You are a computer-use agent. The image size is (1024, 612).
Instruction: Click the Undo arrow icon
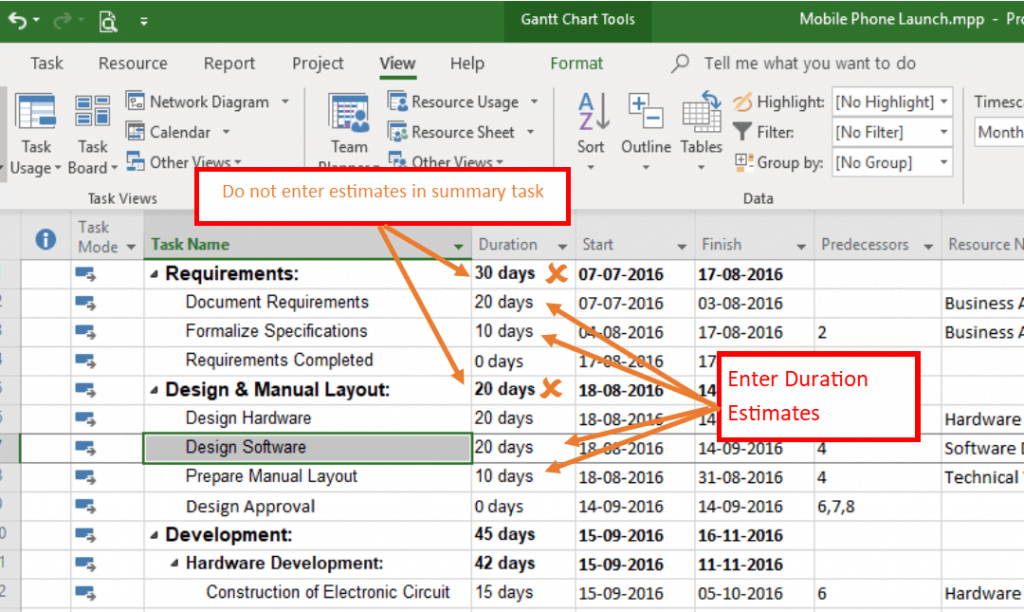pyautogui.click(x=18, y=21)
